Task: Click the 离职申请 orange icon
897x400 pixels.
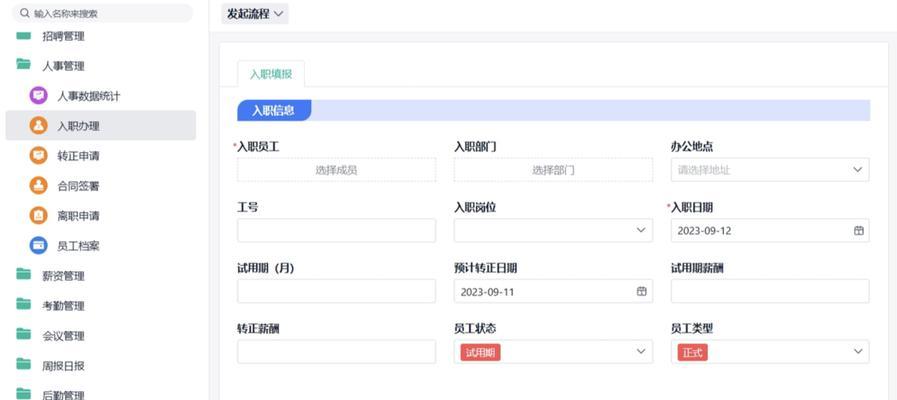Action: click(x=38, y=215)
